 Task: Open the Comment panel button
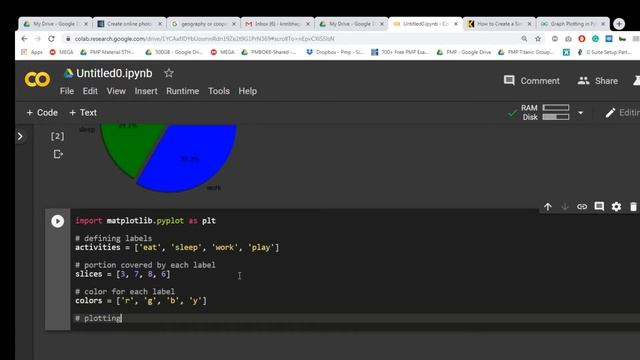coord(531,81)
